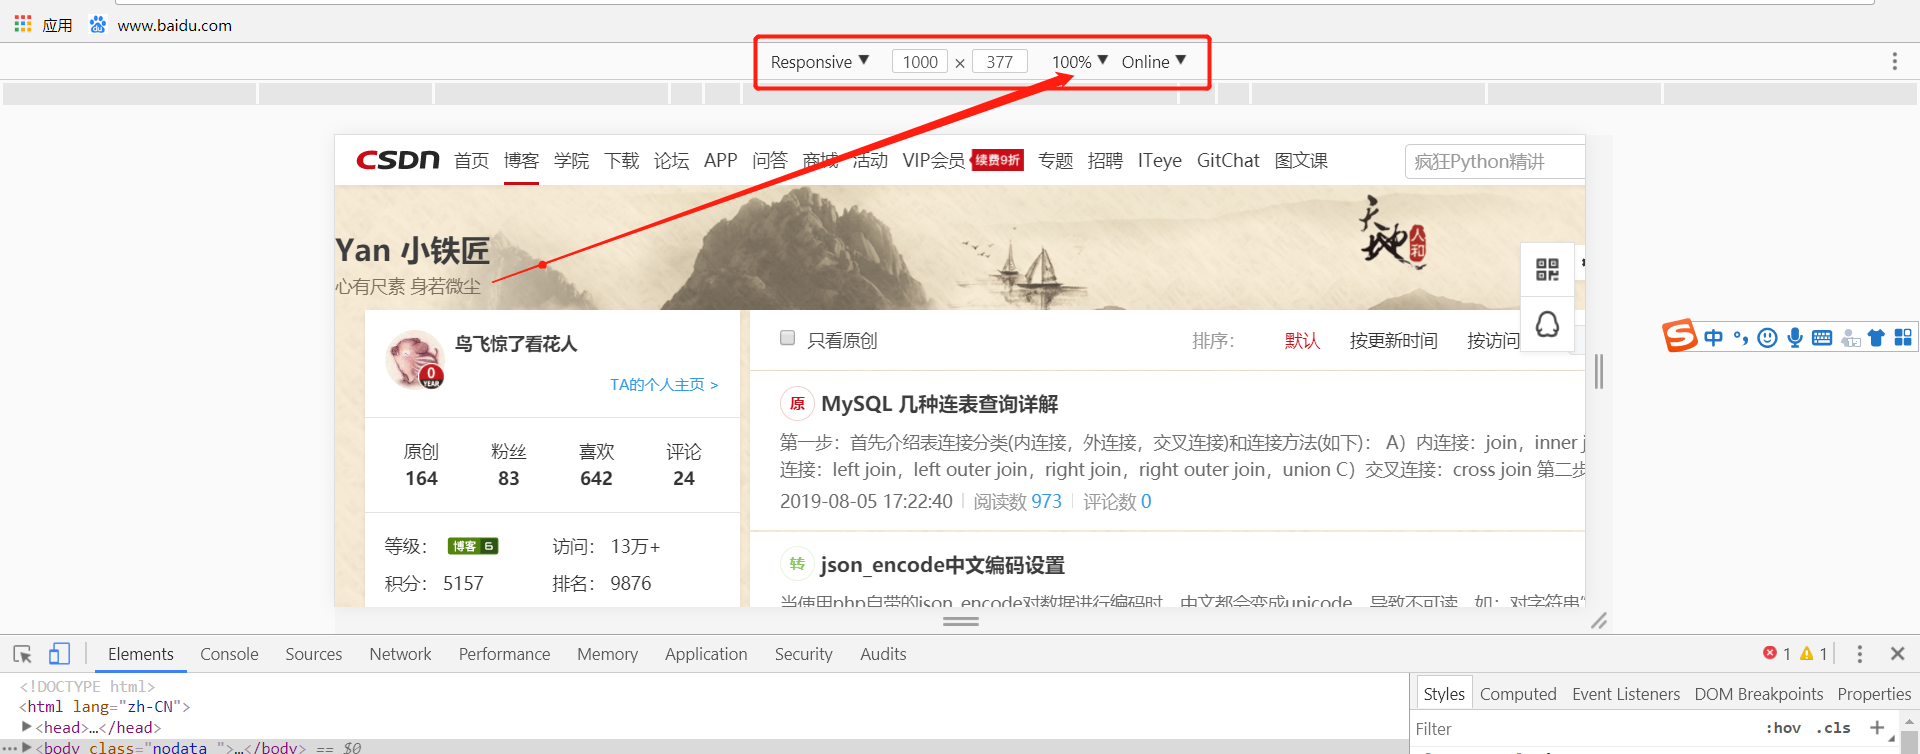The image size is (1920, 754).
Task: Activate Sogou voice input microphone
Action: pos(1795,338)
